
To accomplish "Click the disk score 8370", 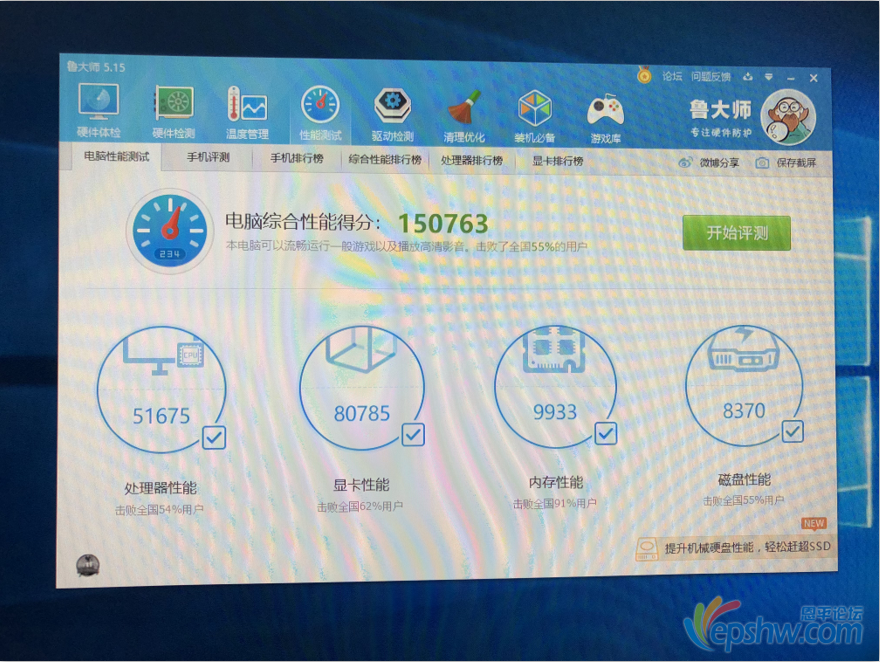I will pos(744,411).
